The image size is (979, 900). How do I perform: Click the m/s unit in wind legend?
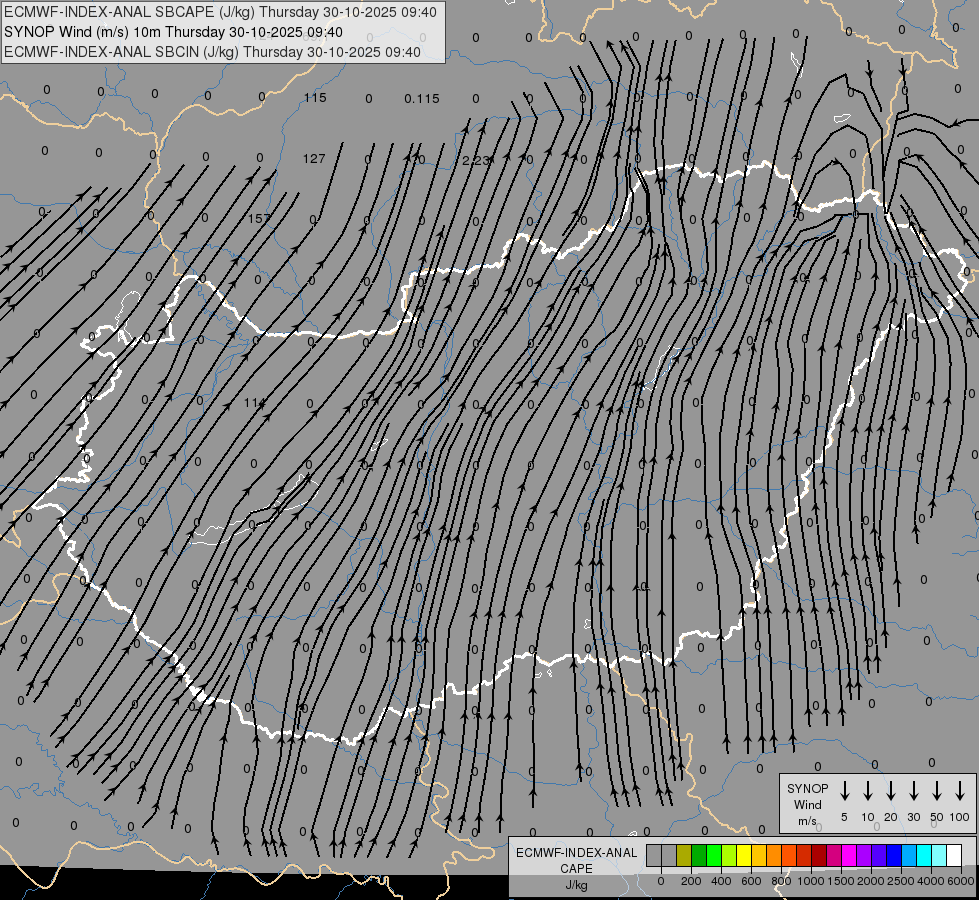(807, 821)
